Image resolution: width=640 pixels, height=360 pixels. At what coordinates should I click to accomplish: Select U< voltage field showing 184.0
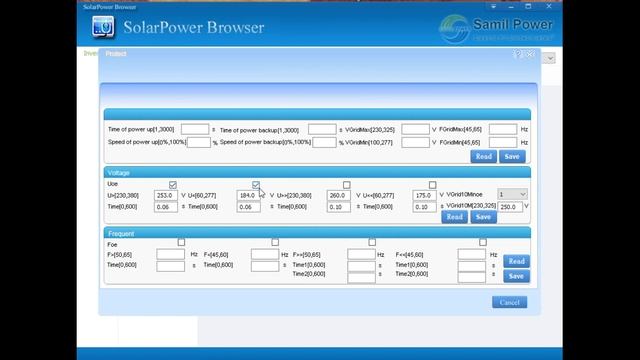[249, 196]
